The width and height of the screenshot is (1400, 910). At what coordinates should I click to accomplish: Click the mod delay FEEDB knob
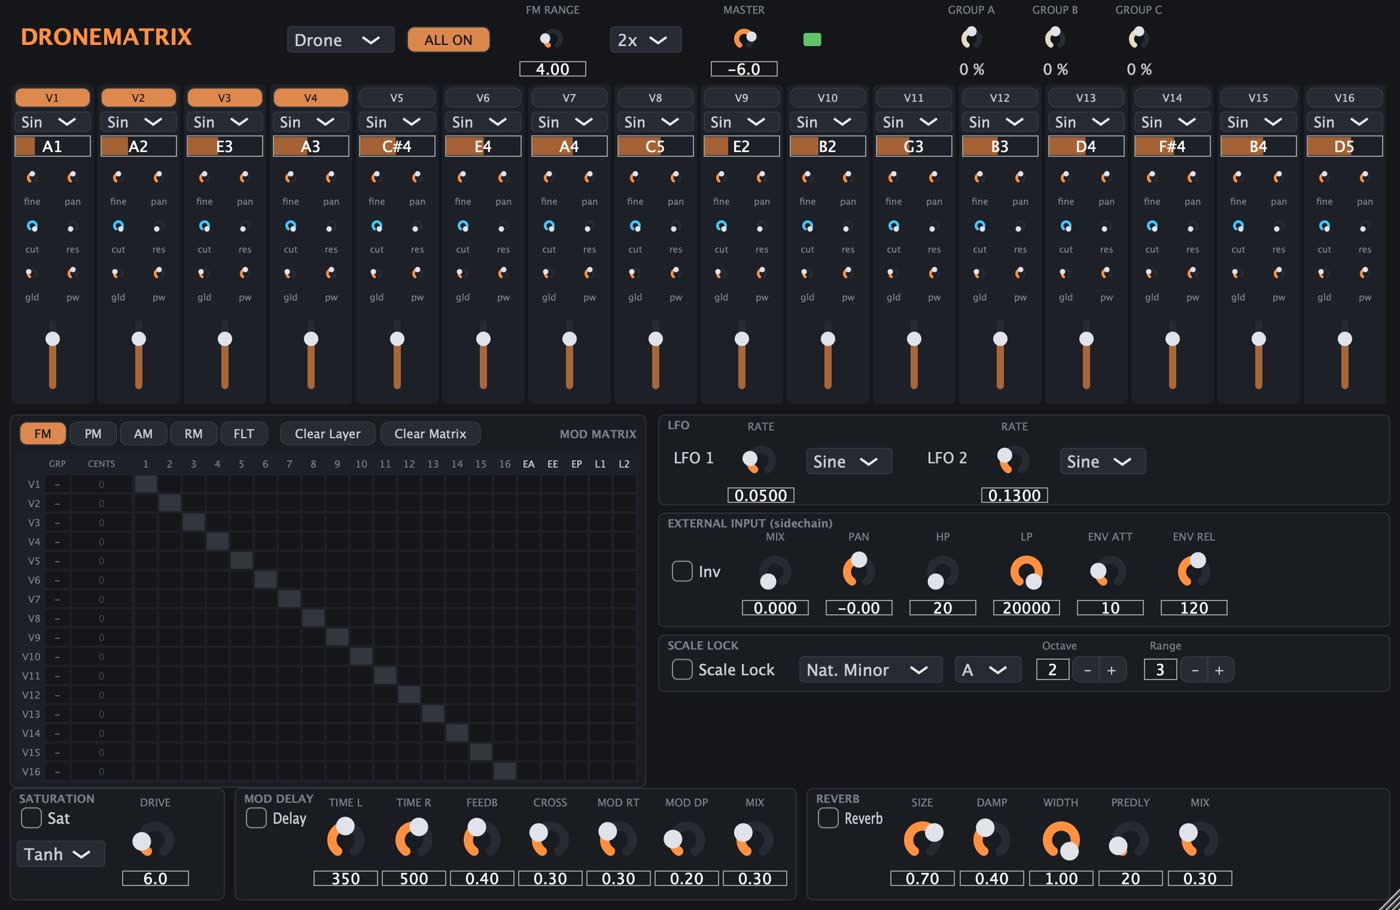click(482, 838)
